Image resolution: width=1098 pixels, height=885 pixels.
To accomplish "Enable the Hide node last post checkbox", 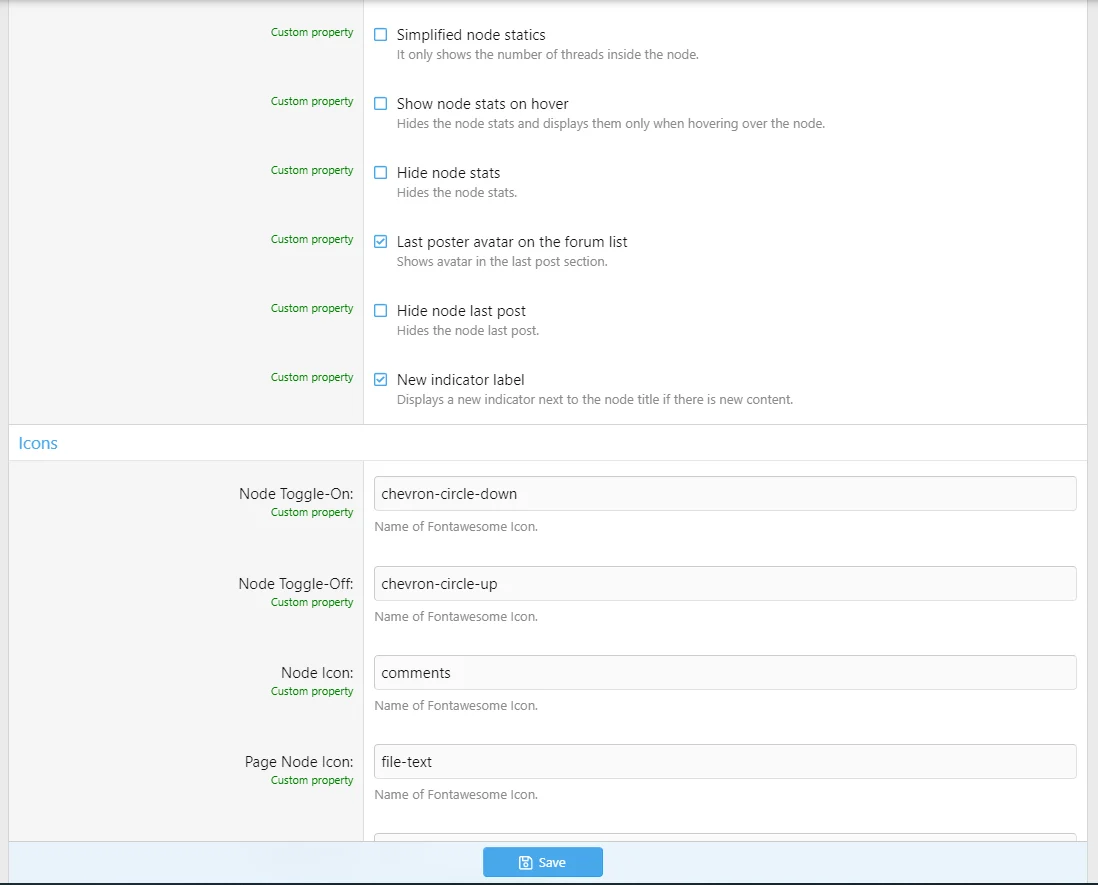I will click(381, 311).
